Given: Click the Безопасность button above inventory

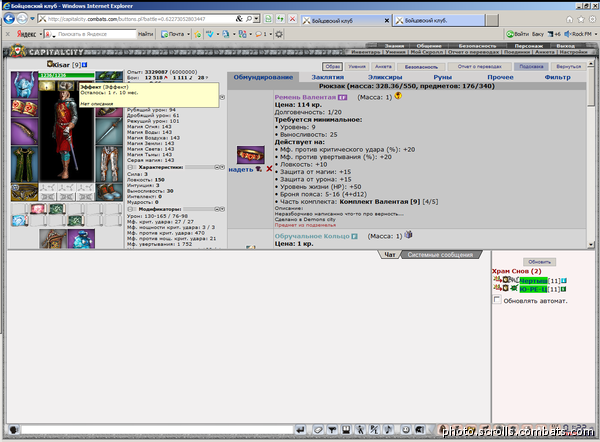Looking at the screenshot, I should coord(421,67).
